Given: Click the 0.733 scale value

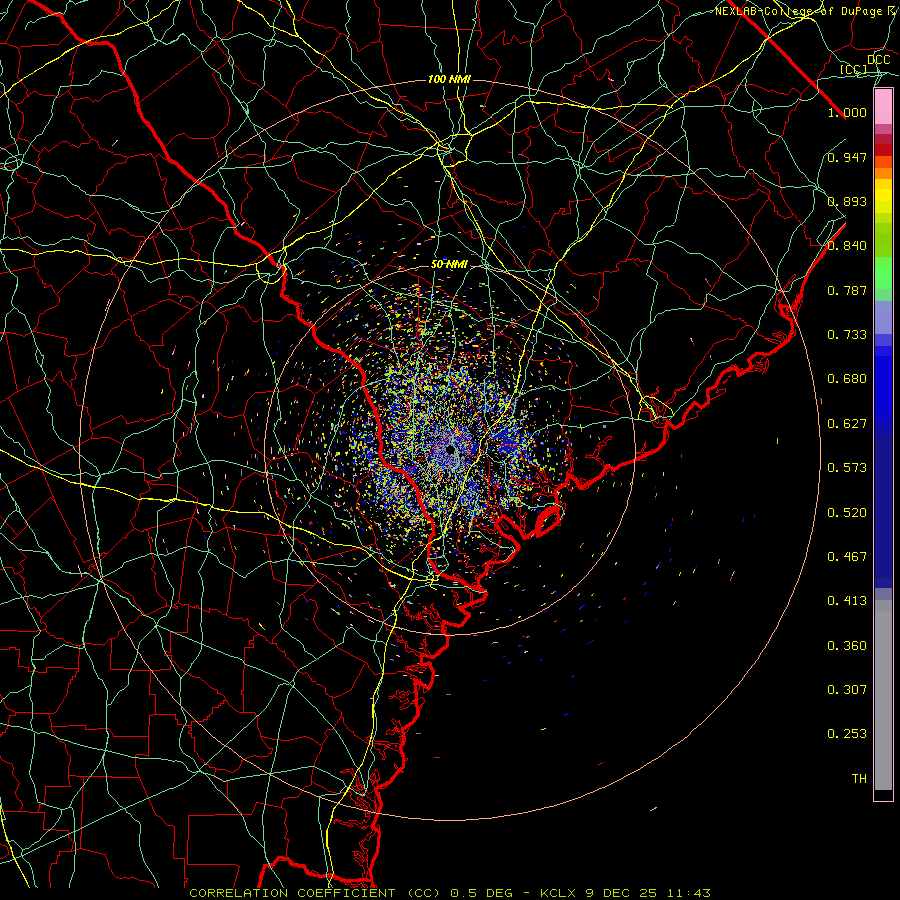Looking at the screenshot, I should [x=847, y=335].
